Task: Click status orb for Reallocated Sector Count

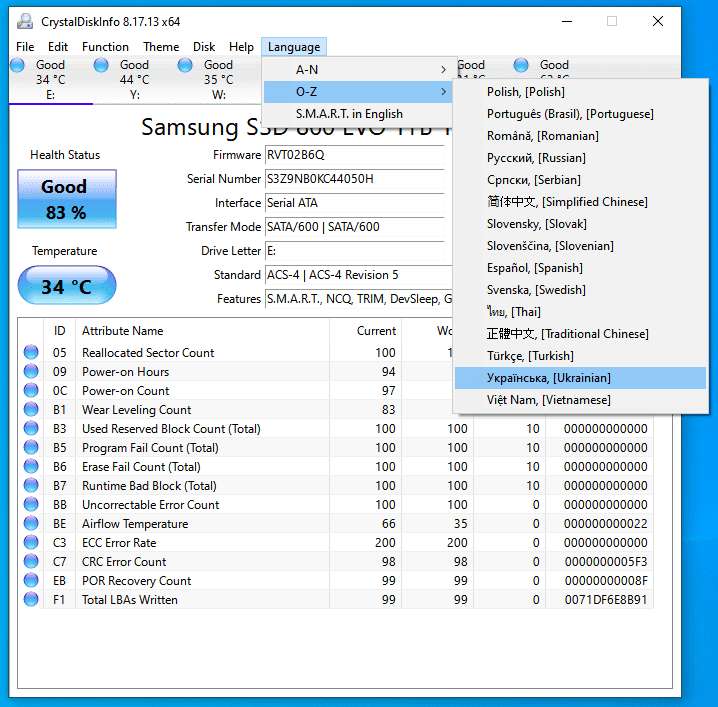Action: pyautogui.click(x=31, y=352)
